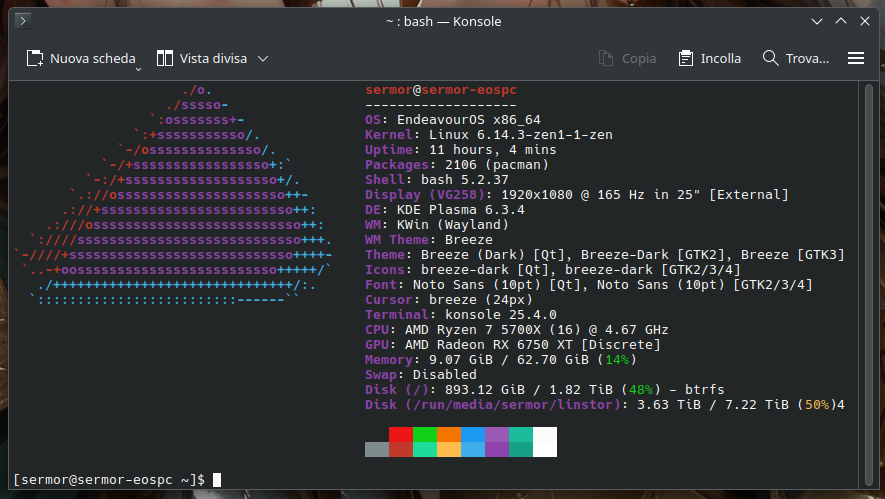The width and height of the screenshot is (885, 499).
Task: Click the memory percentage '14%'
Action: pyautogui.click(x=617, y=360)
